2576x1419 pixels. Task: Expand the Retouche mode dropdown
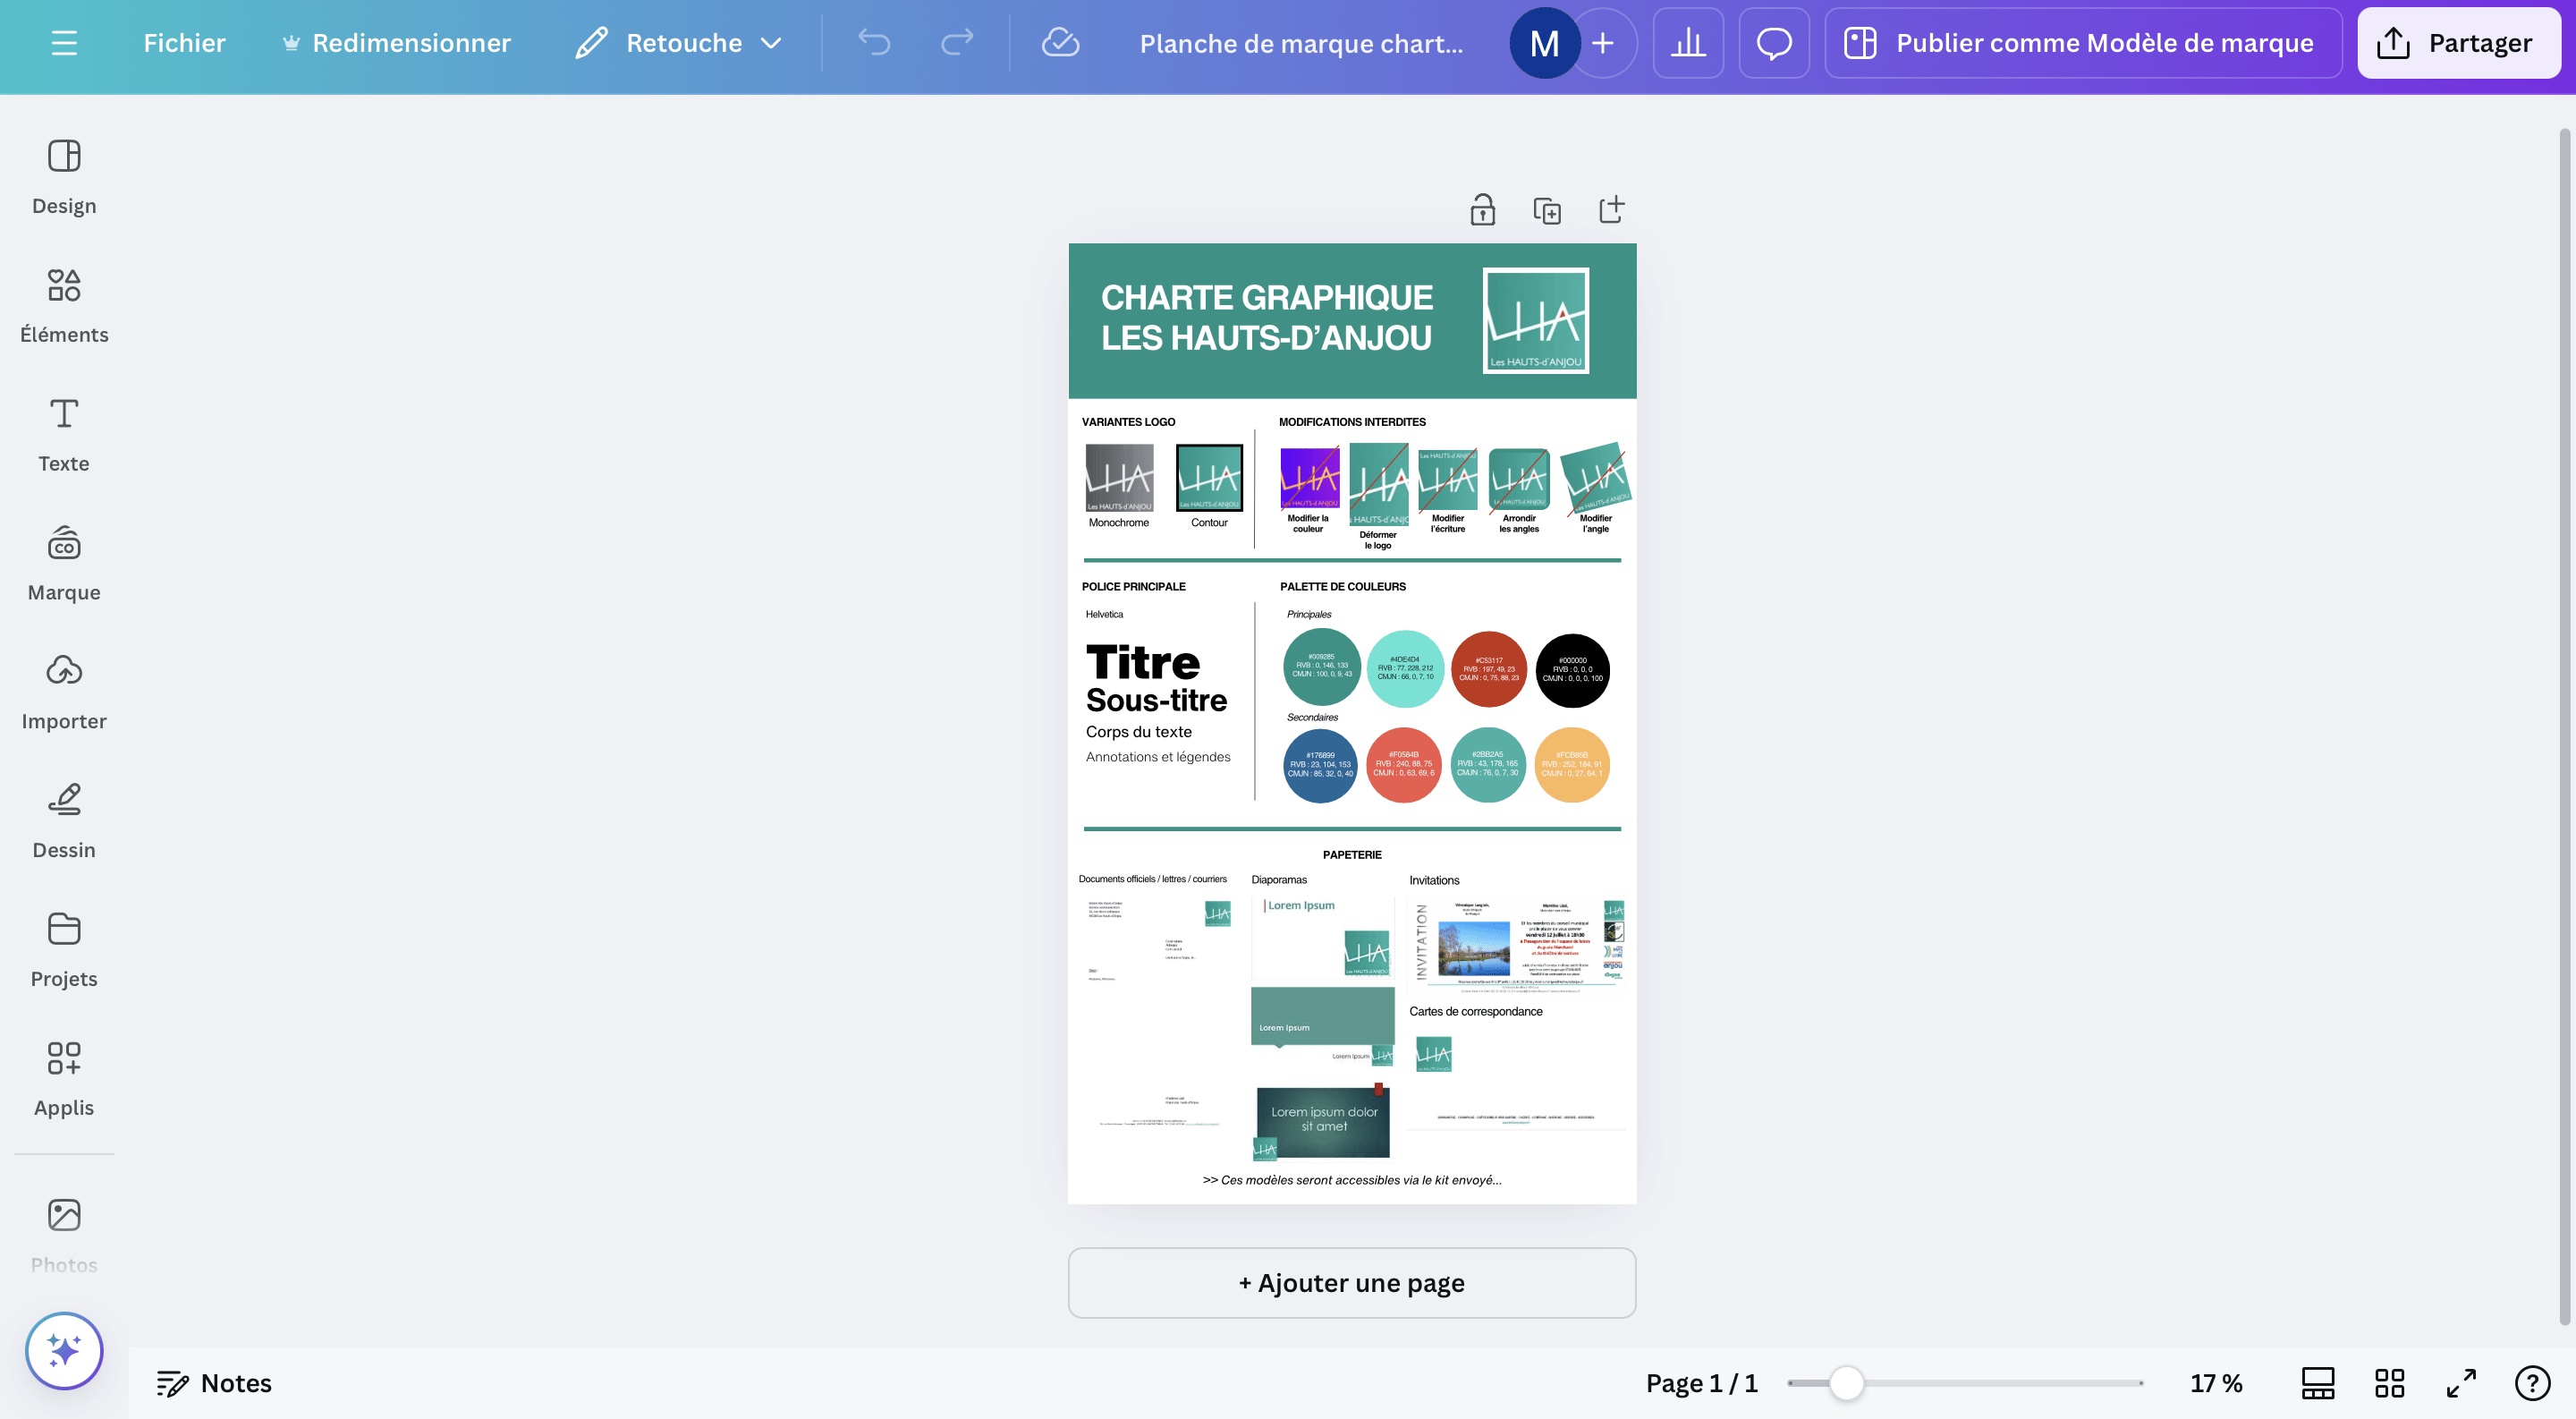tap(680, 43)
